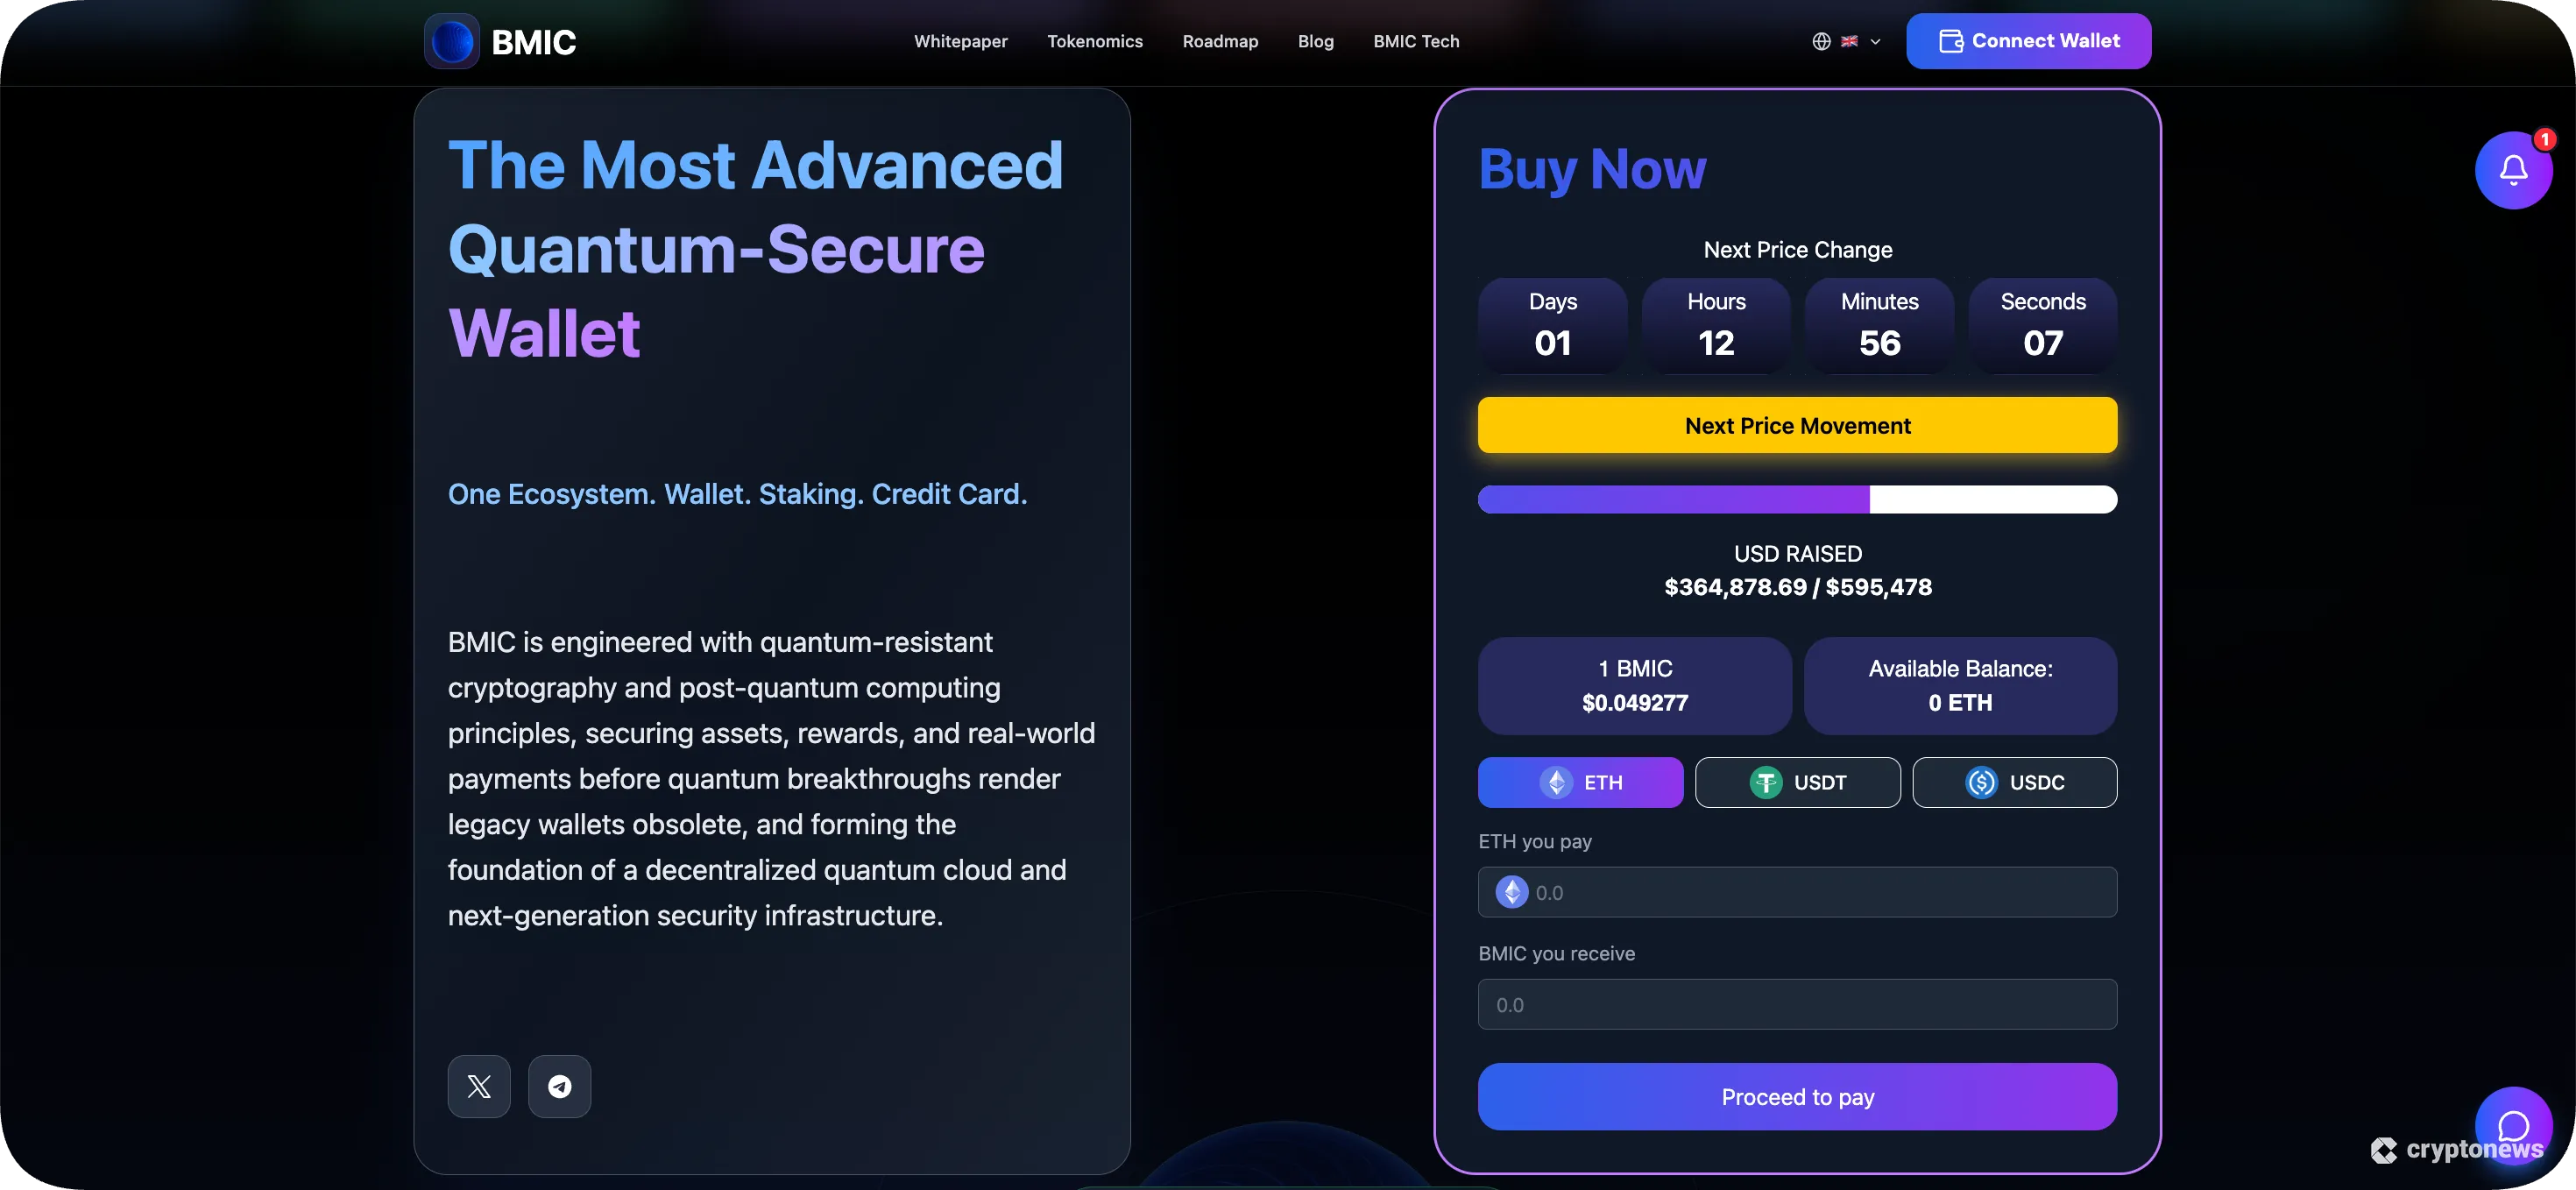2576x1190 pixels.
Task: Click the USD raised progress bar
Action: [1797, 499]
